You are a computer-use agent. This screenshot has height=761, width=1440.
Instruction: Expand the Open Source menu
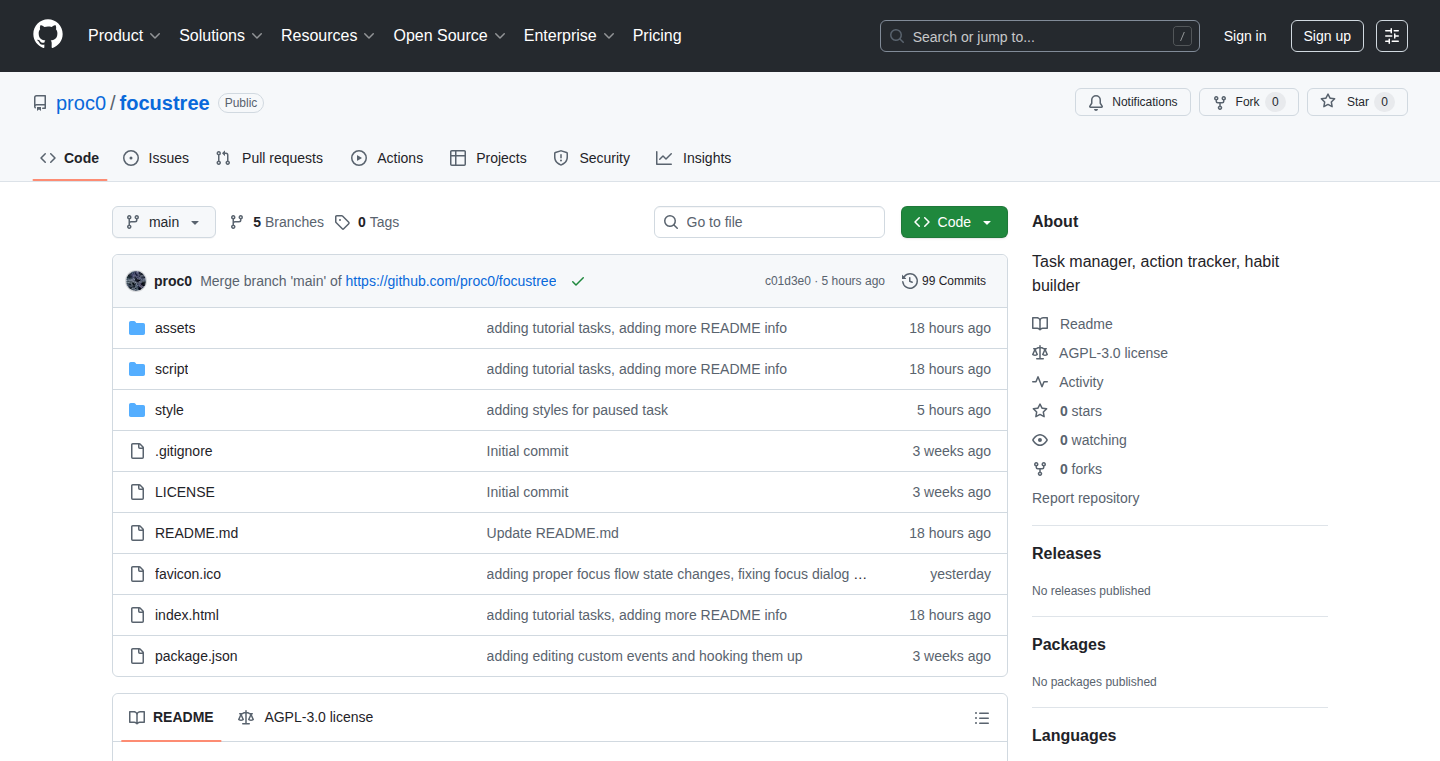450,36
